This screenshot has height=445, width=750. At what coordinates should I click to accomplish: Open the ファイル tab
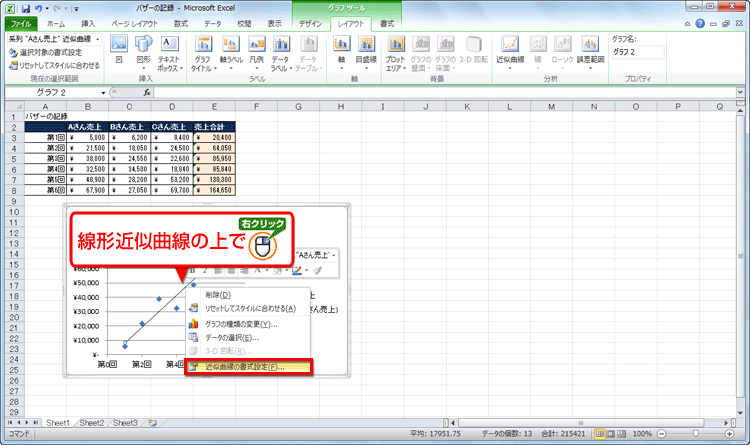[21, 23]
